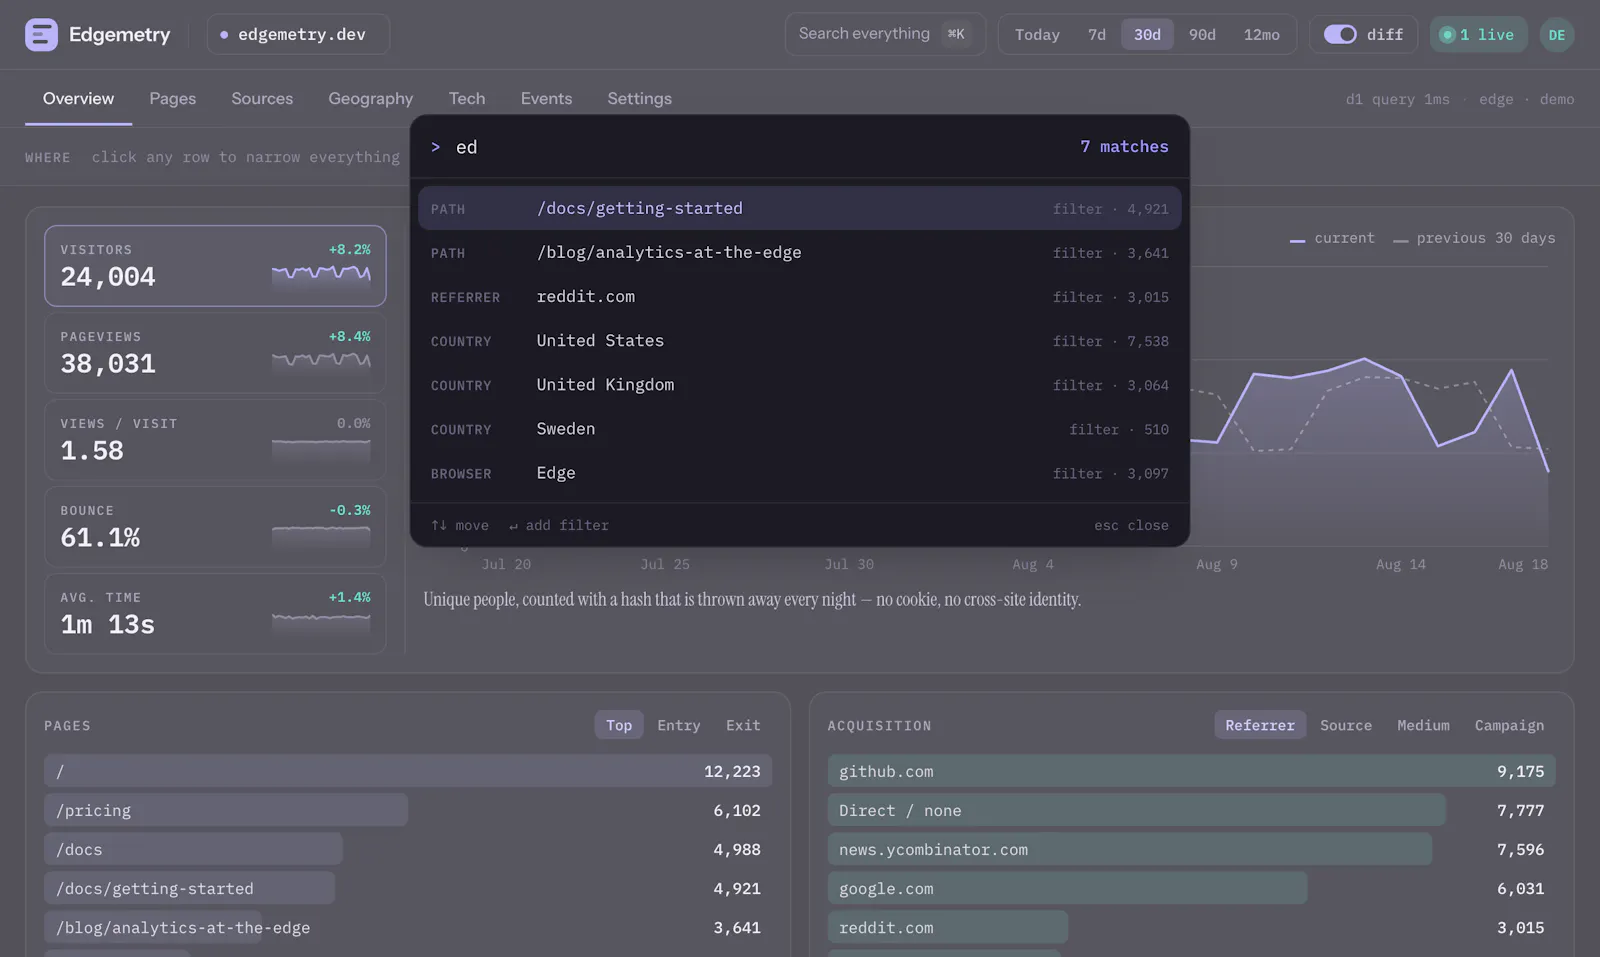Click the Visitors sparkline chart
Image resolution: width=1600 pixels, height=957 pixels.
(321, 275)
